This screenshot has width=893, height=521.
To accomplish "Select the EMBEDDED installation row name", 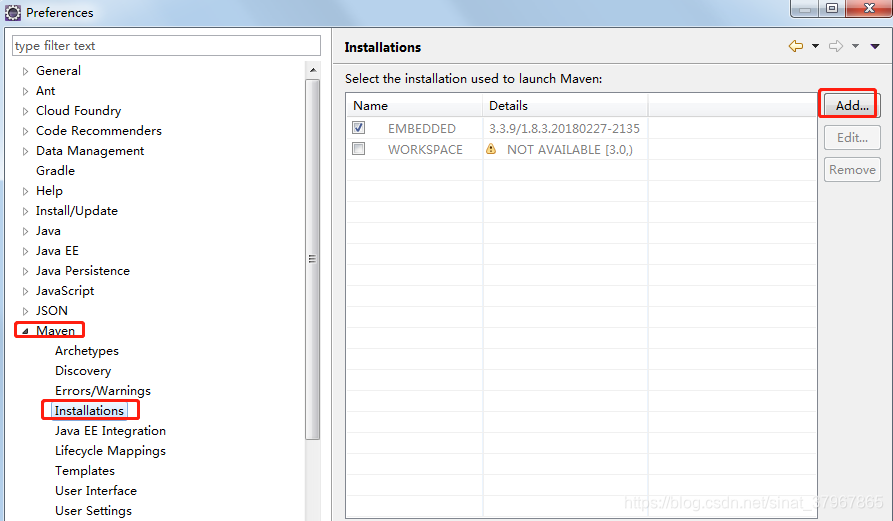I will click(x=421, y=129).
